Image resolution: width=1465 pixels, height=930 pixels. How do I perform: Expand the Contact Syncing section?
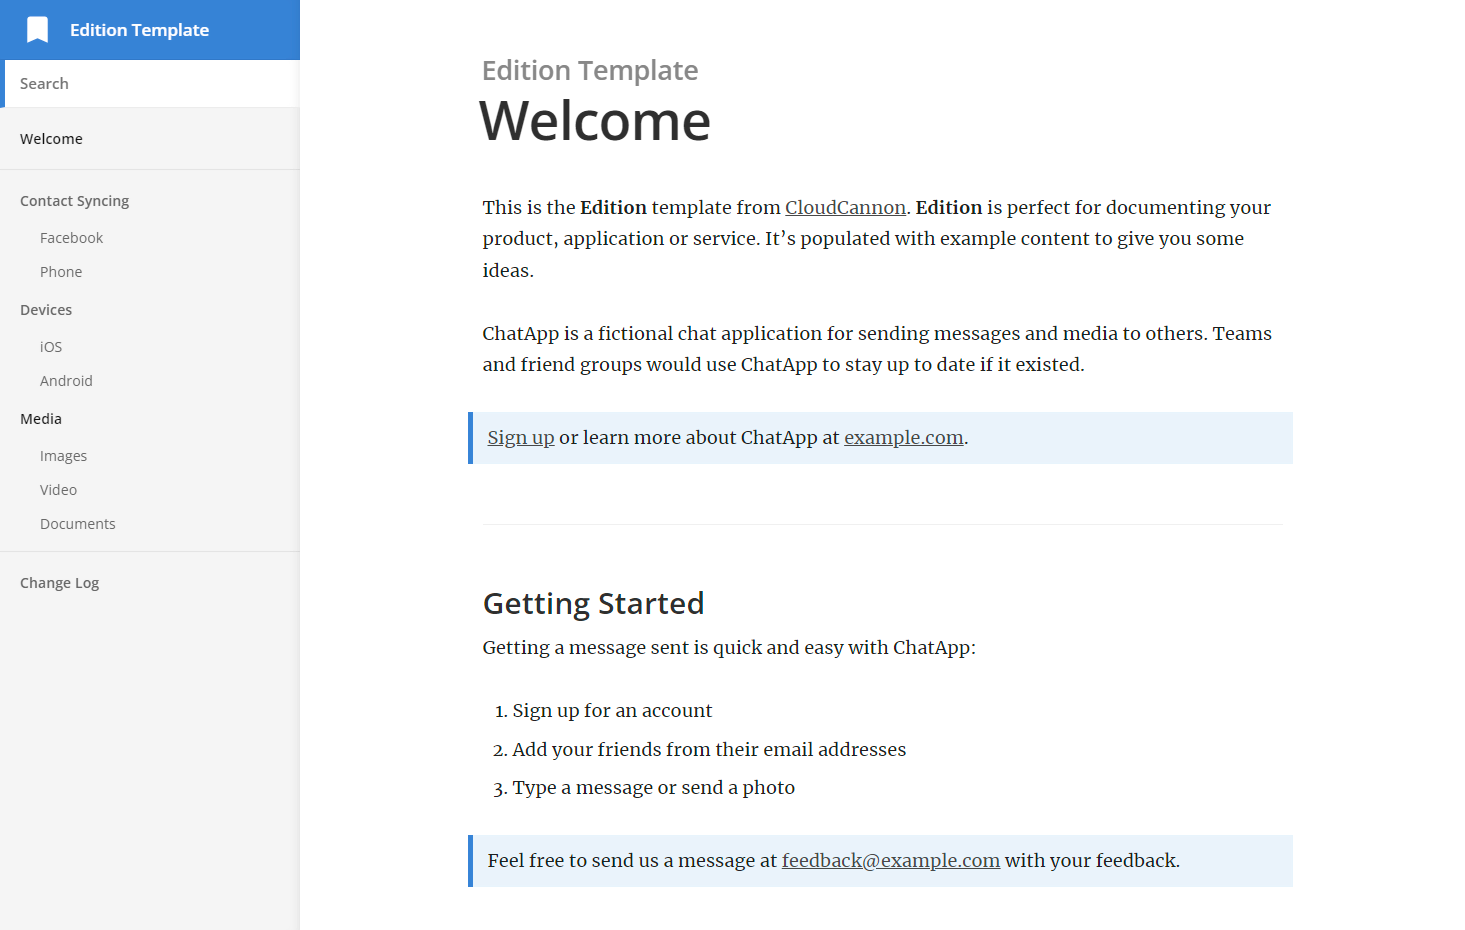pos(74,200)
